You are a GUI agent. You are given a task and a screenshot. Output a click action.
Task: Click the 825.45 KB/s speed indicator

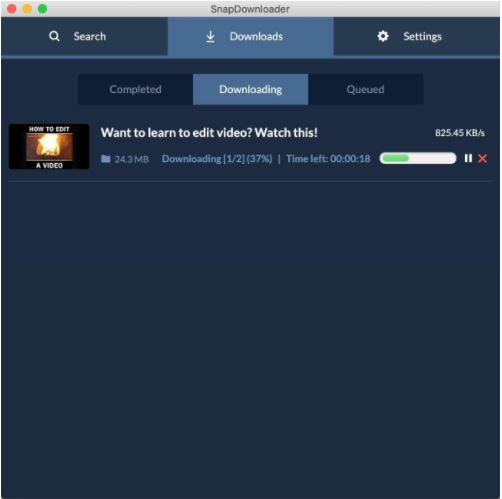[x=460, y=133]
